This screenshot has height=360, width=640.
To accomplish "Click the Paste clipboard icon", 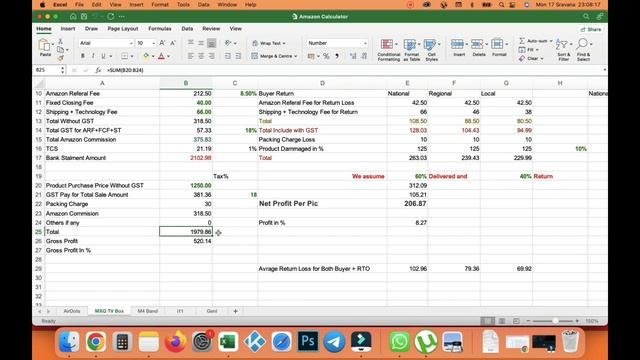I will pos(44,45).
